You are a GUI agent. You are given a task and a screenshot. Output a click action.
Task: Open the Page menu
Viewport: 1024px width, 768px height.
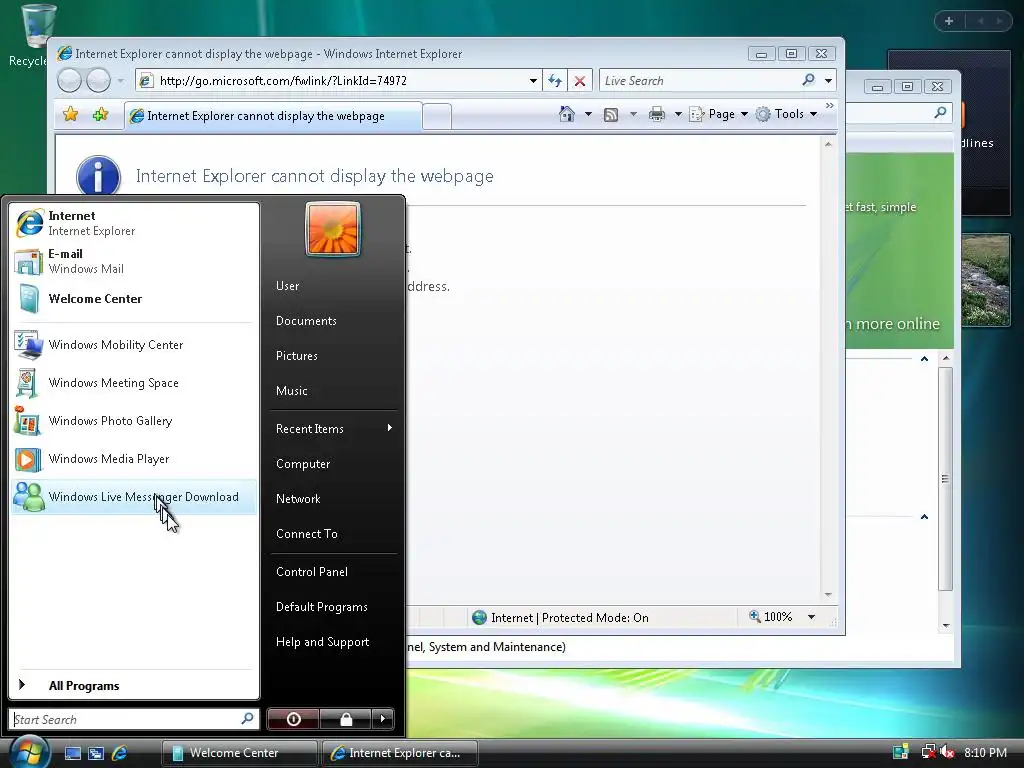click(718, 114)
